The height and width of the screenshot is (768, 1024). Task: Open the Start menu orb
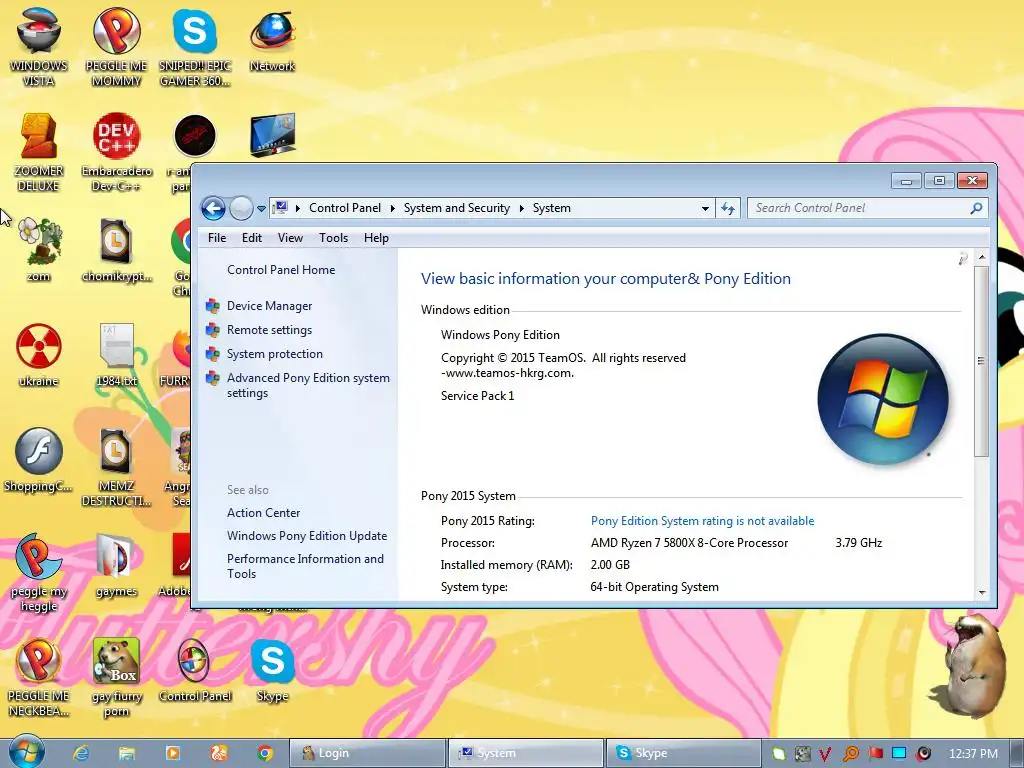(27, 752)
